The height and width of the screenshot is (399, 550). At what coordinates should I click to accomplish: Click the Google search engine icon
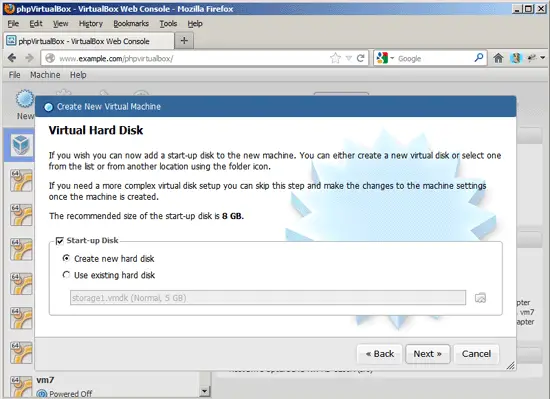[382, 58]
